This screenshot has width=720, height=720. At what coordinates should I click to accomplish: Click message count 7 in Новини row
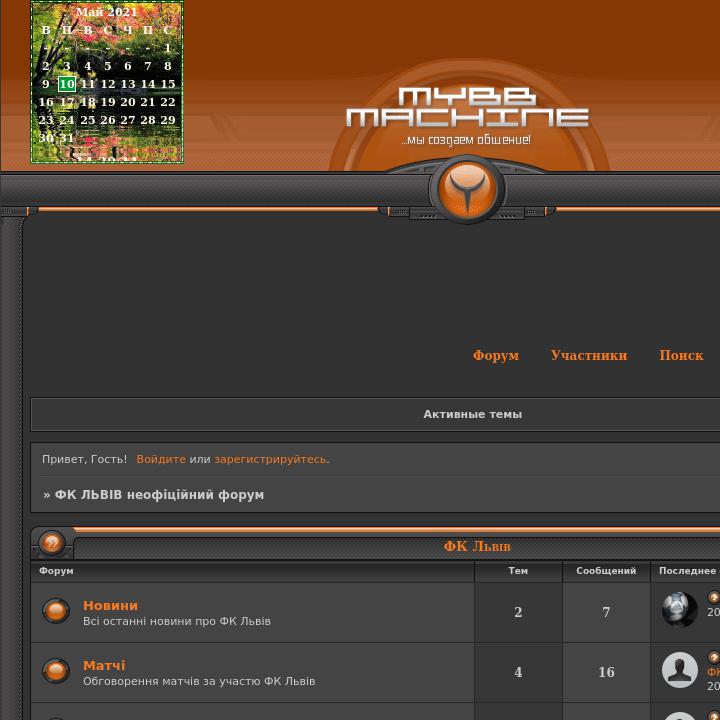coord(606,612)
